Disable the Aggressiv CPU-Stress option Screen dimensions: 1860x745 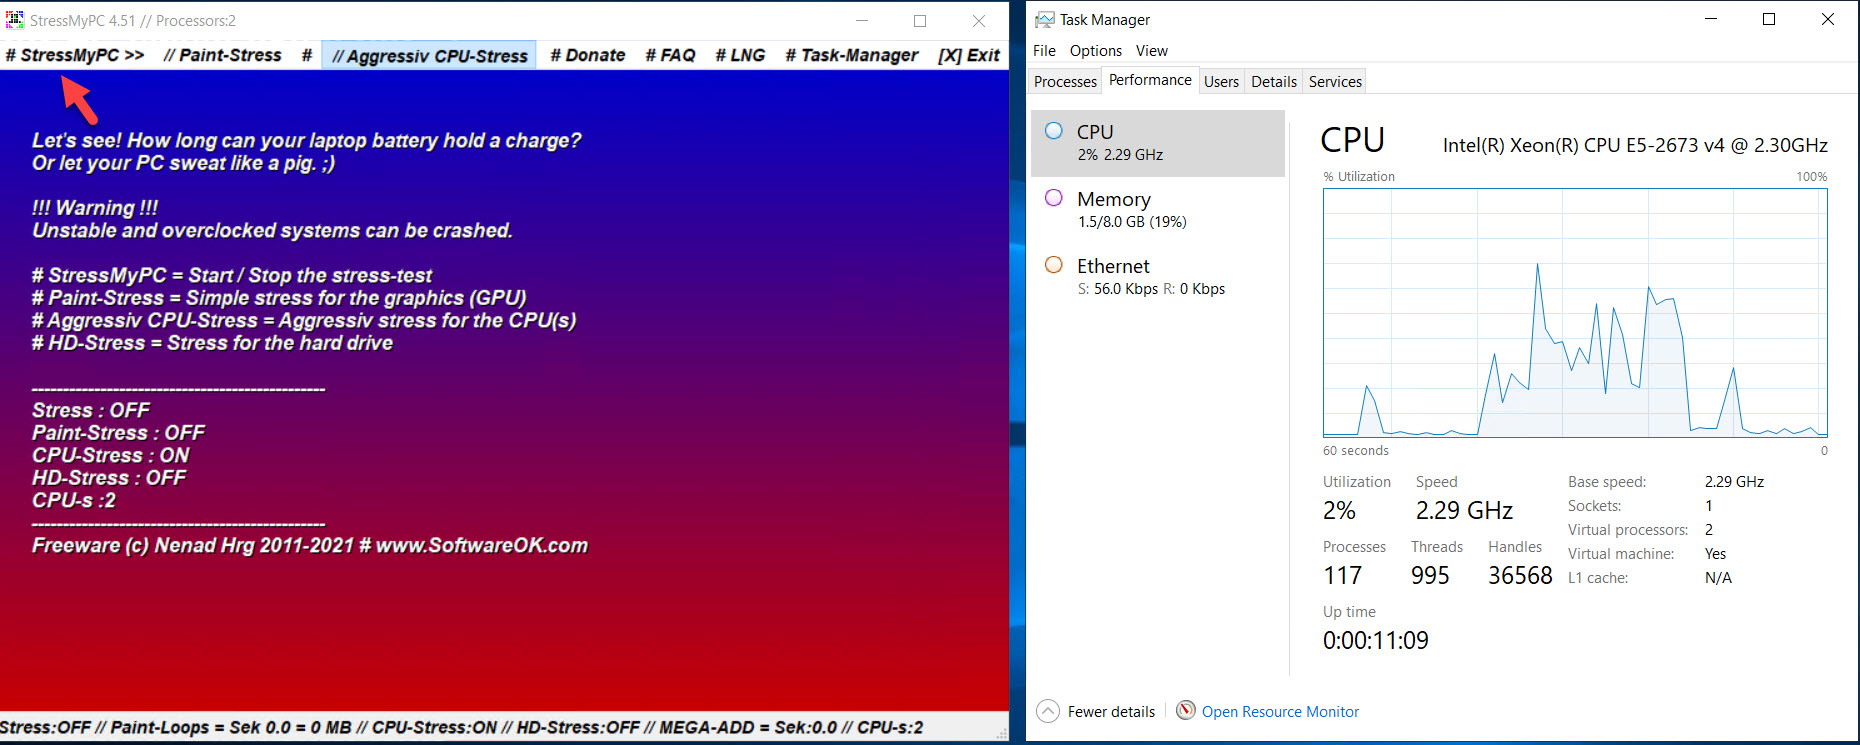point(429,56)
